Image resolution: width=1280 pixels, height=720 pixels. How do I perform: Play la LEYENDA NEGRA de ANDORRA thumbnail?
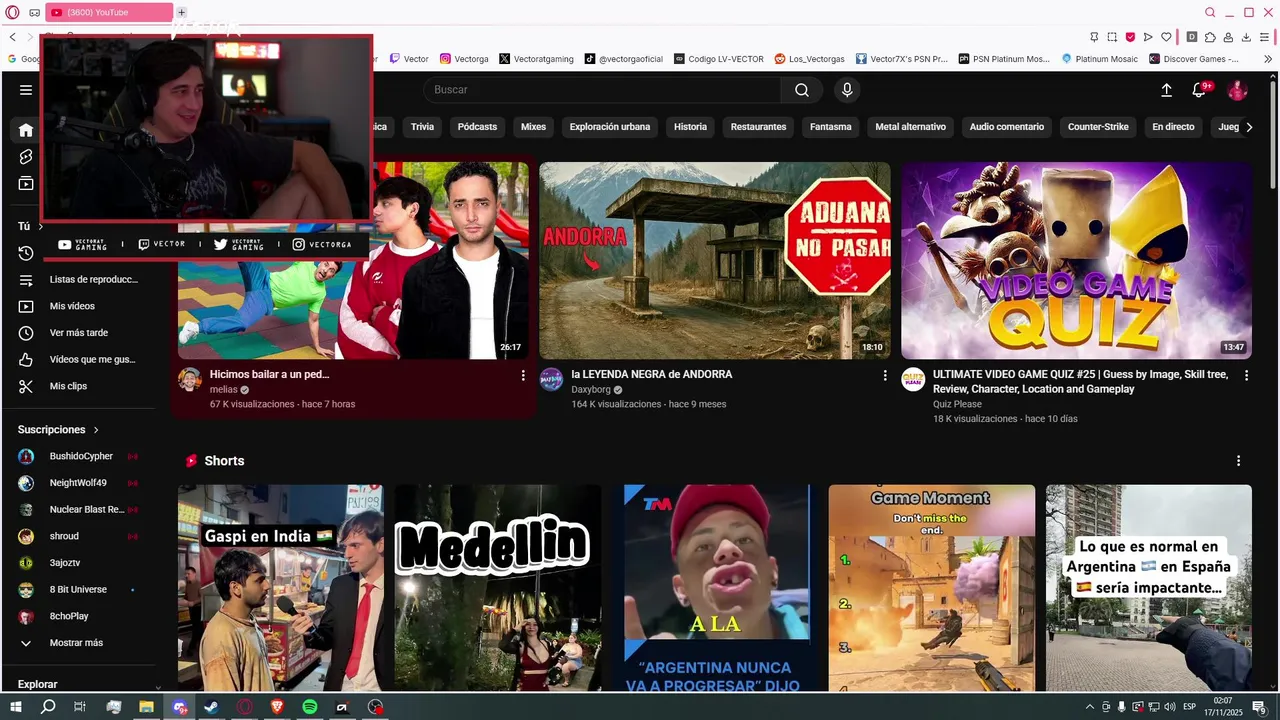[715, 260]
